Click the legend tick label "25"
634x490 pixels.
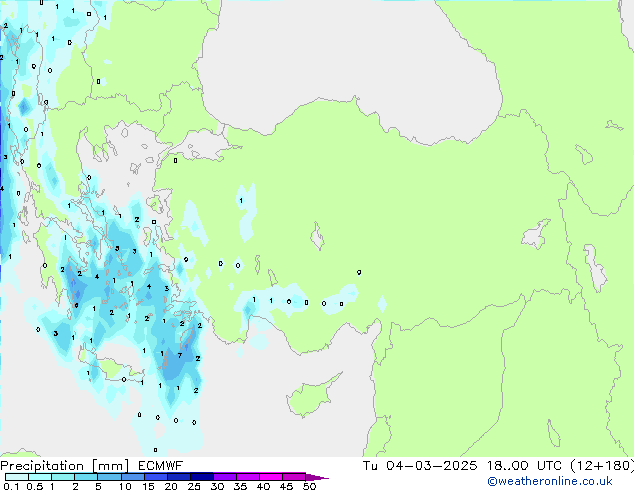tap(194, 486)
